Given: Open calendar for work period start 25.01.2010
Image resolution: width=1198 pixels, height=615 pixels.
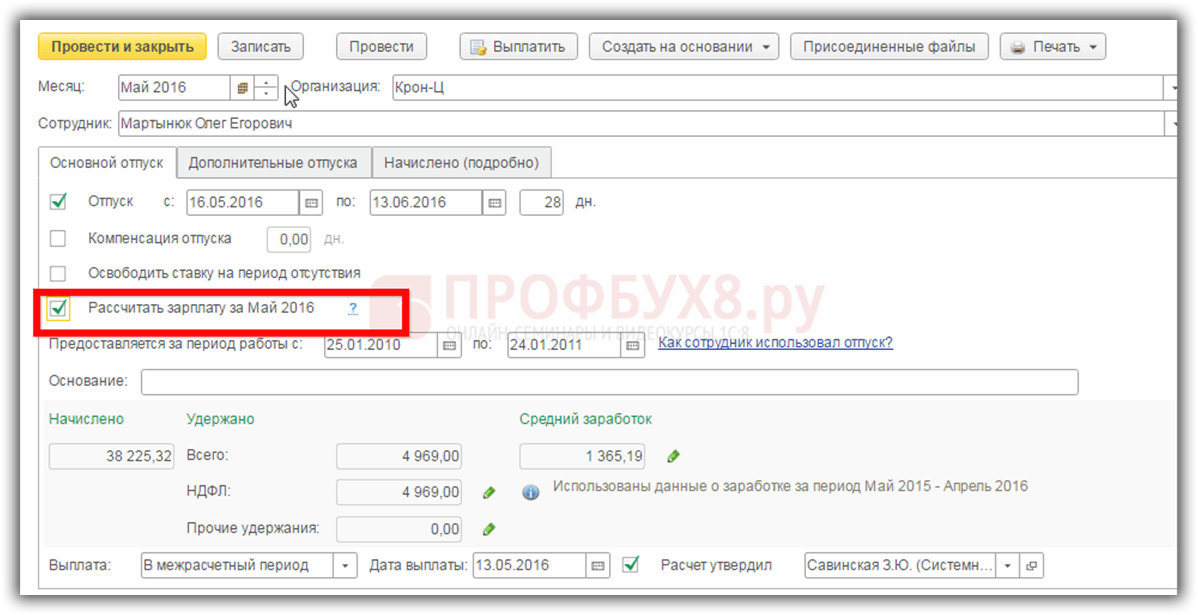Looking at the screenshot, I should pyautogui.click(x=450, y=345).
